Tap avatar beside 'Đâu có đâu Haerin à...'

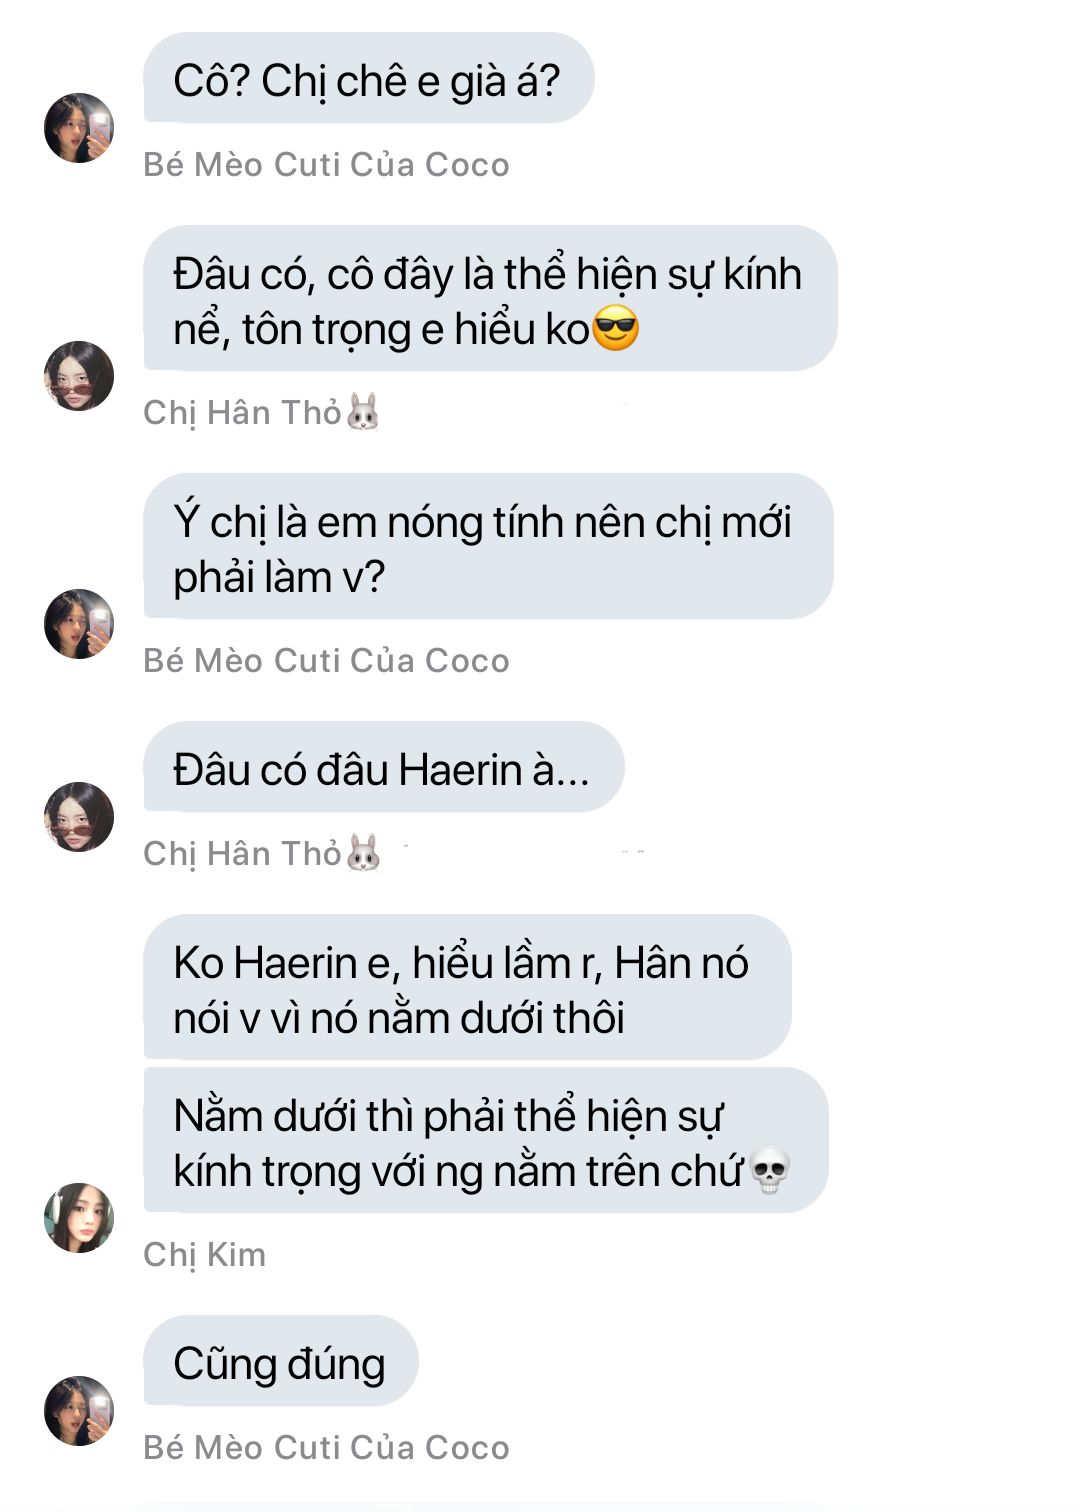[79, 817]
